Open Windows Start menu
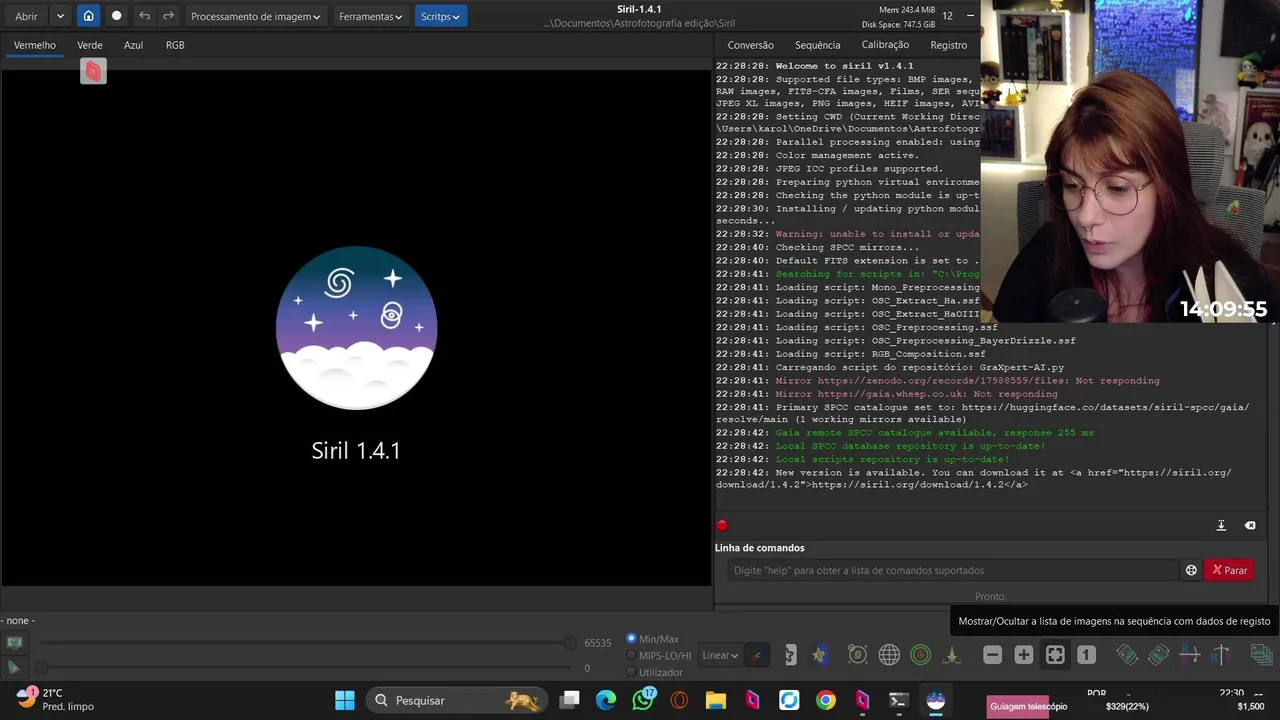Viewport: 1280px width, 720px height. point(345,700)
